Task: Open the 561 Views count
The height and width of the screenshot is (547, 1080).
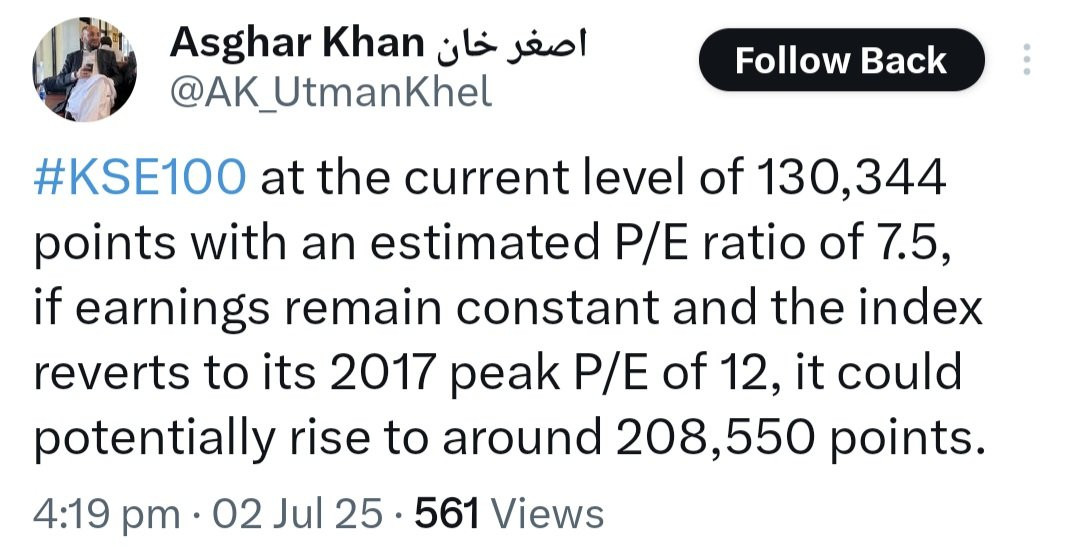Action: pyautogui.click(x=509, y=514)
